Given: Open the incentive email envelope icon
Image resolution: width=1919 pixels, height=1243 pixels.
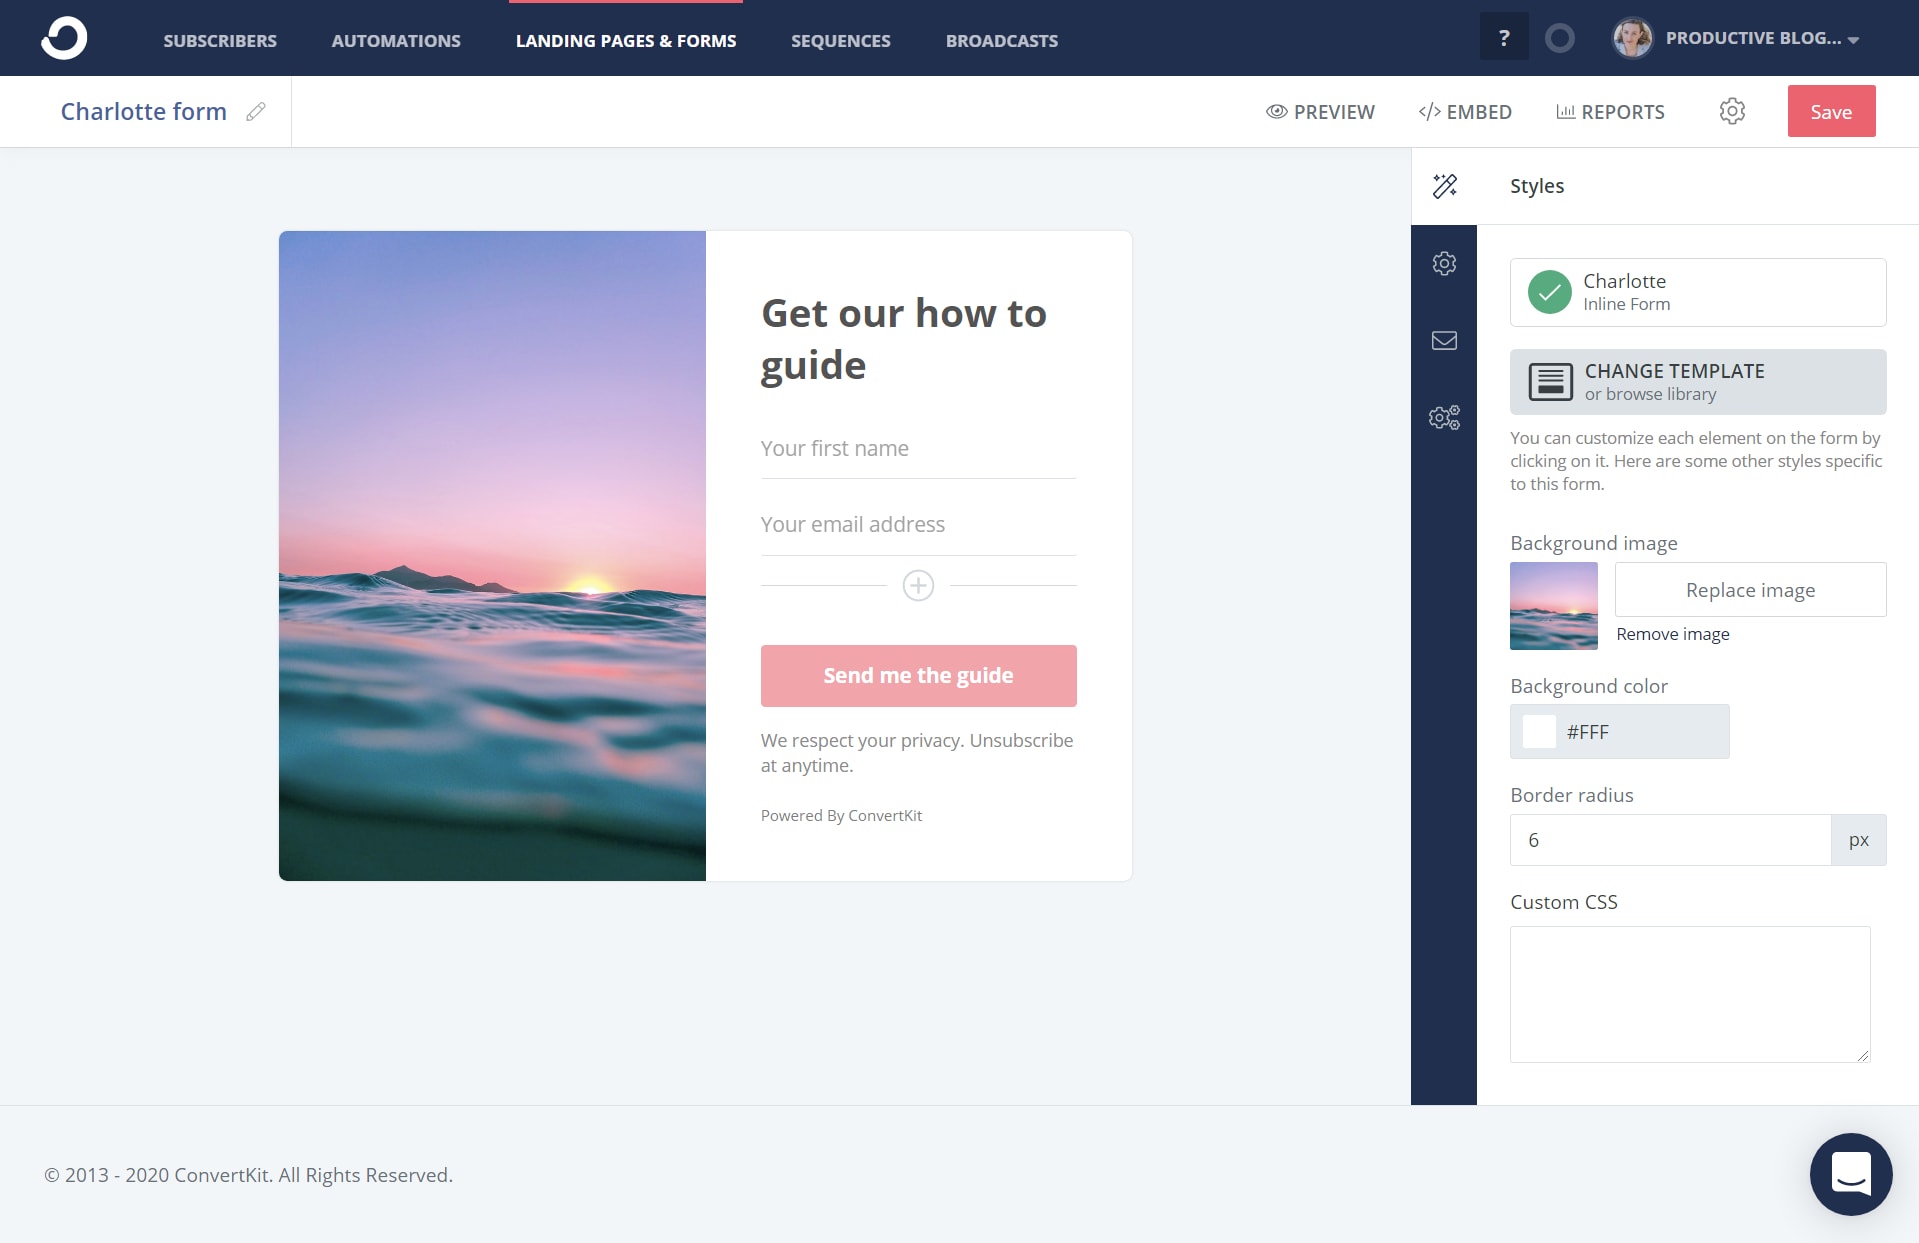Looking at the screenshot, I should (x=1444, y=341).
